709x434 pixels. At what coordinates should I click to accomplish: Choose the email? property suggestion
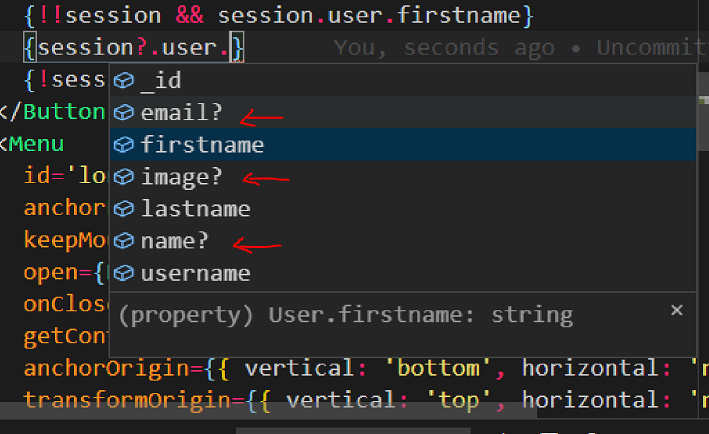coord(402,112)
